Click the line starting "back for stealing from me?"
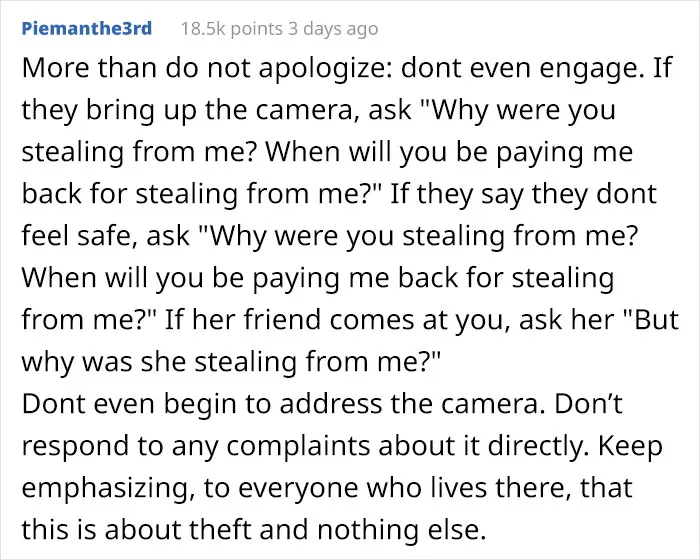700x560 pixels. (339, 194)
